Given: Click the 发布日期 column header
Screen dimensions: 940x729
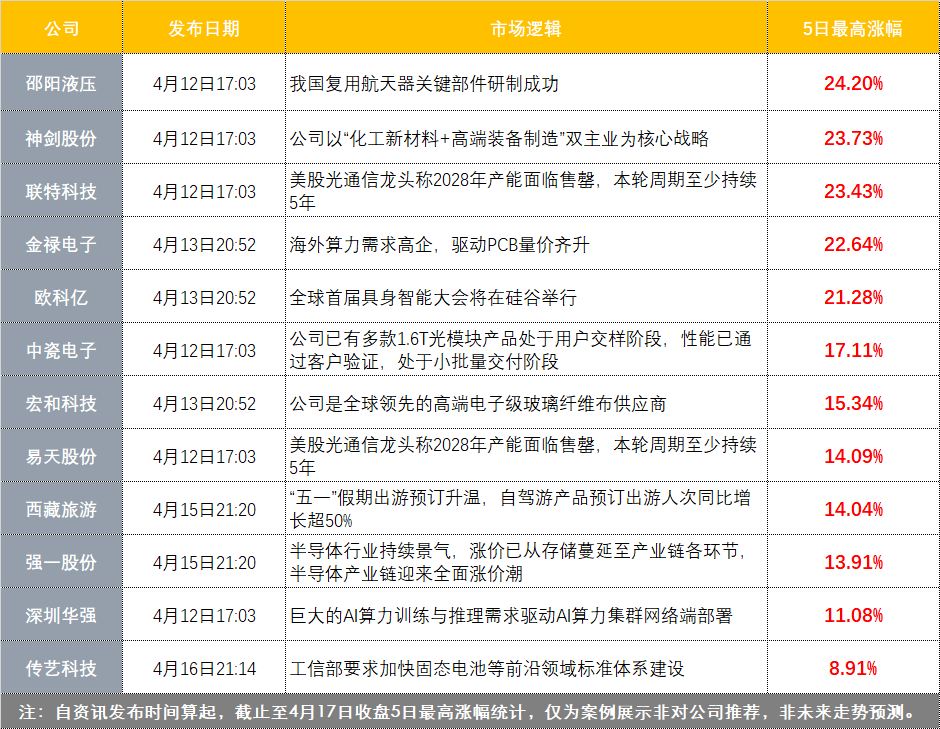Looking at the screenshot, I should click(204, 28).
